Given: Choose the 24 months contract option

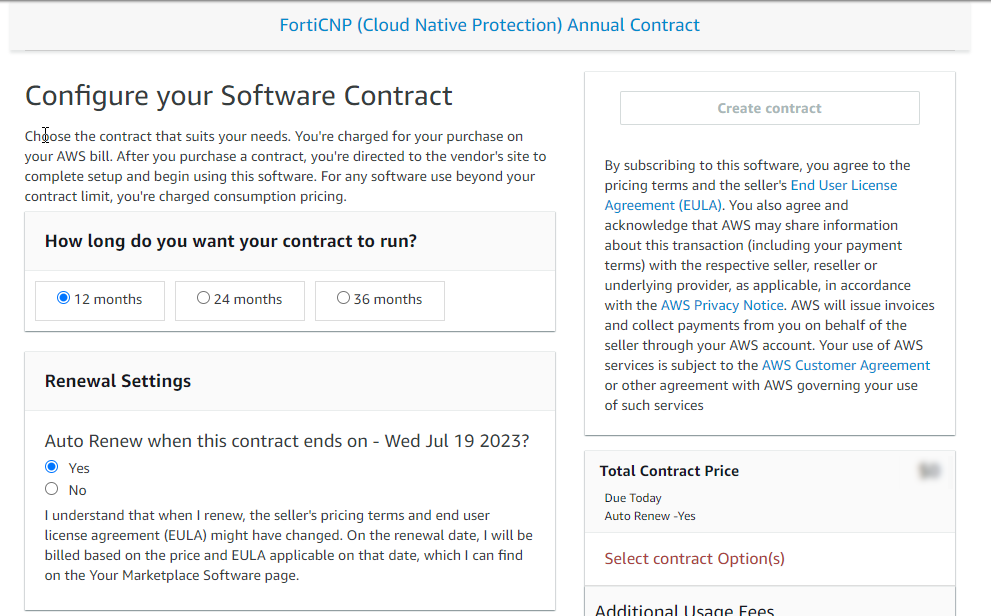Looking at the screenshot, I should point(204,298).
